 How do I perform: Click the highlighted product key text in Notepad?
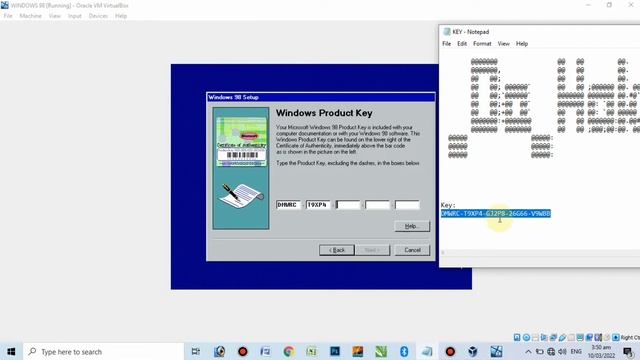click(496, 213)
